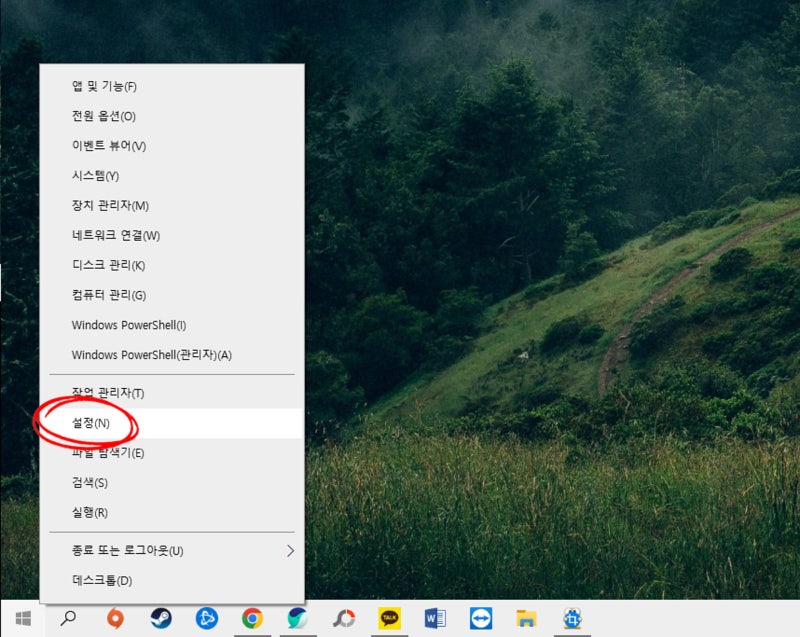
Task: Start Microsoft Word from the taskbar
Action: (x=435, y=620)
